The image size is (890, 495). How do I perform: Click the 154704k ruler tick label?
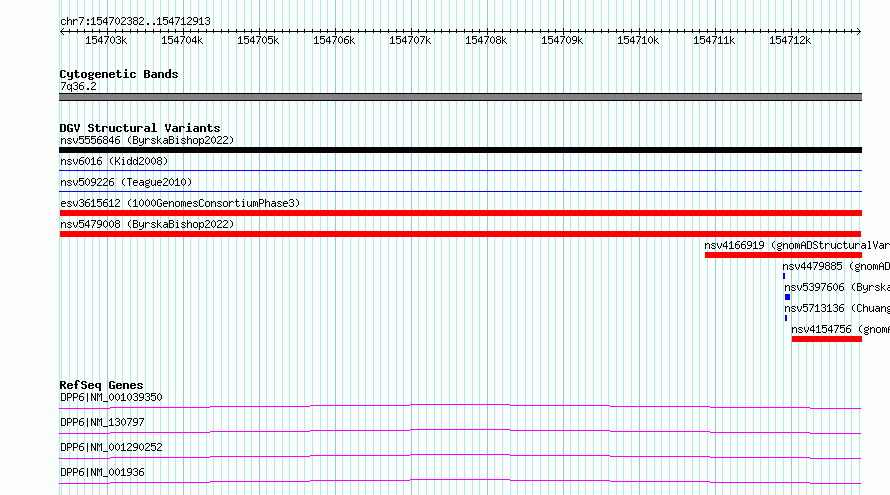click(182, 40)
